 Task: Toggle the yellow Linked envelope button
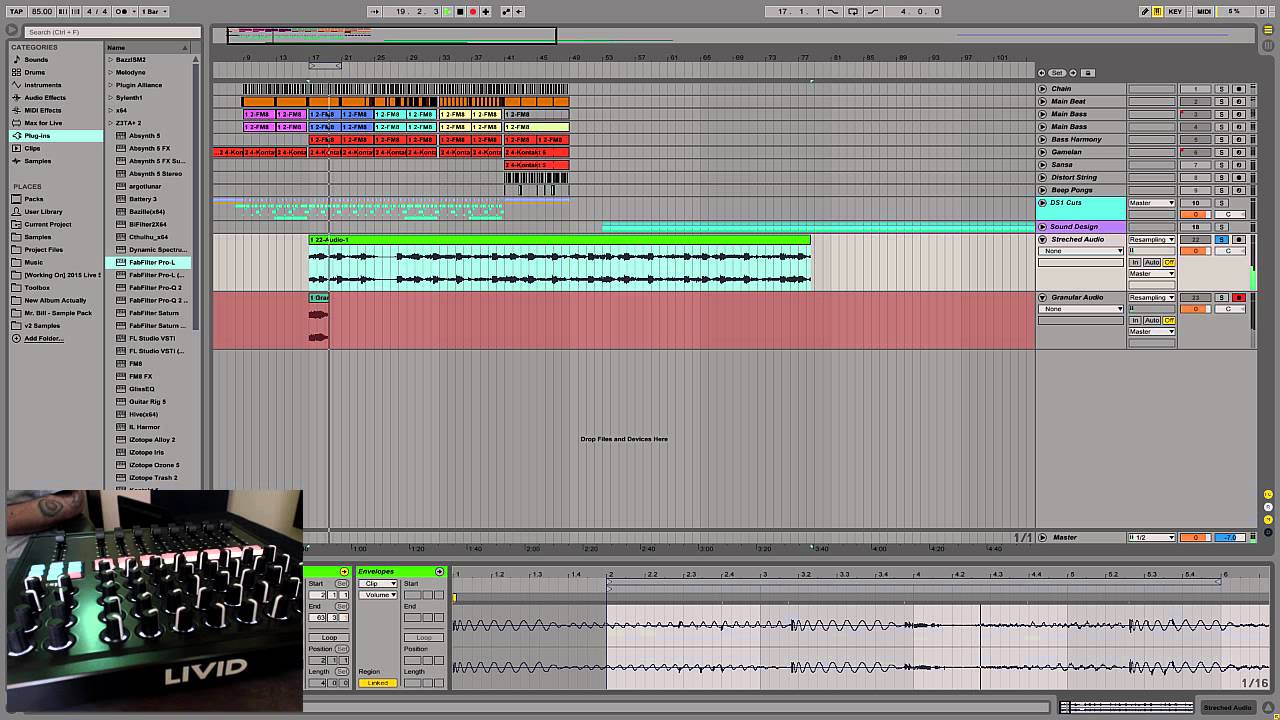click(x=377, y=683)
